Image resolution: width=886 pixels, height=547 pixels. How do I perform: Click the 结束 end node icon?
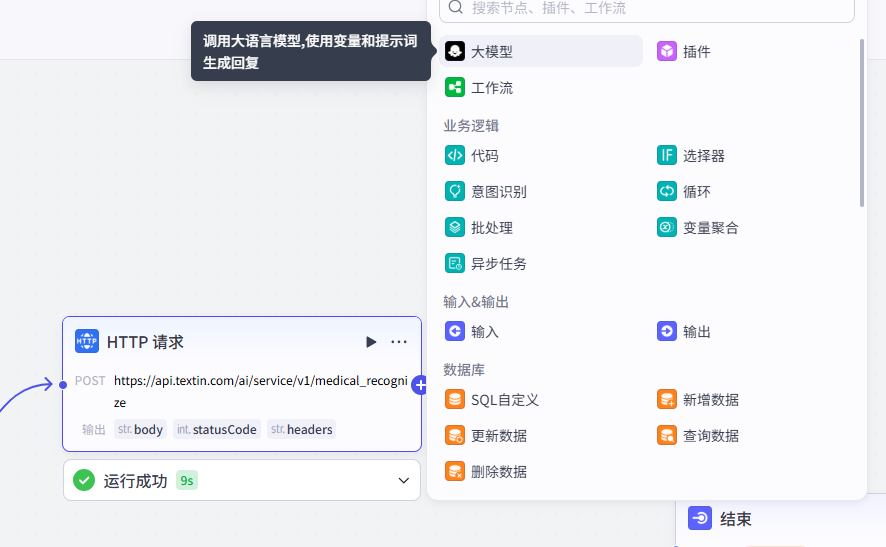pyautogui.click(x=700, y=518)
